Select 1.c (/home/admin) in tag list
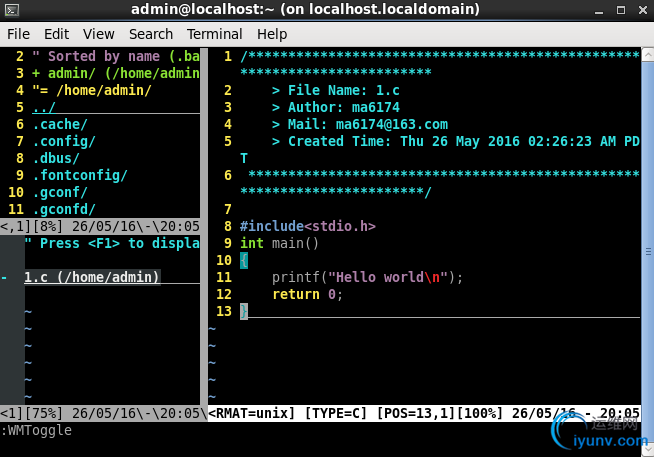This screenshot has height=457, width=654. click(92, 277)
